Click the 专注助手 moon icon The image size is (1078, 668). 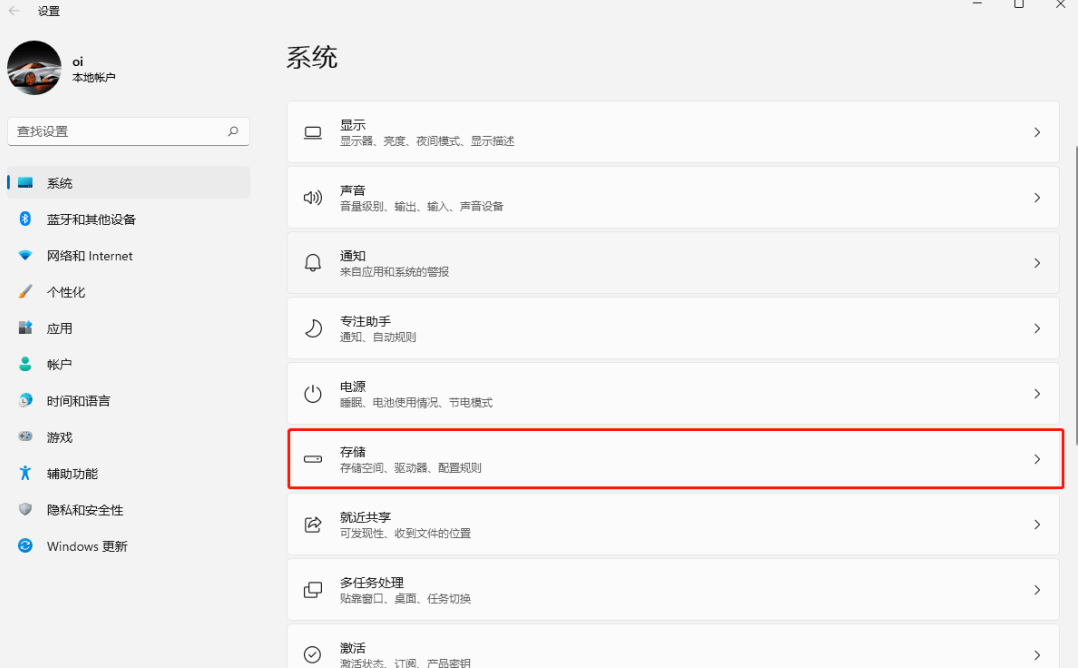pyautogui.click(x=313, y=328)
